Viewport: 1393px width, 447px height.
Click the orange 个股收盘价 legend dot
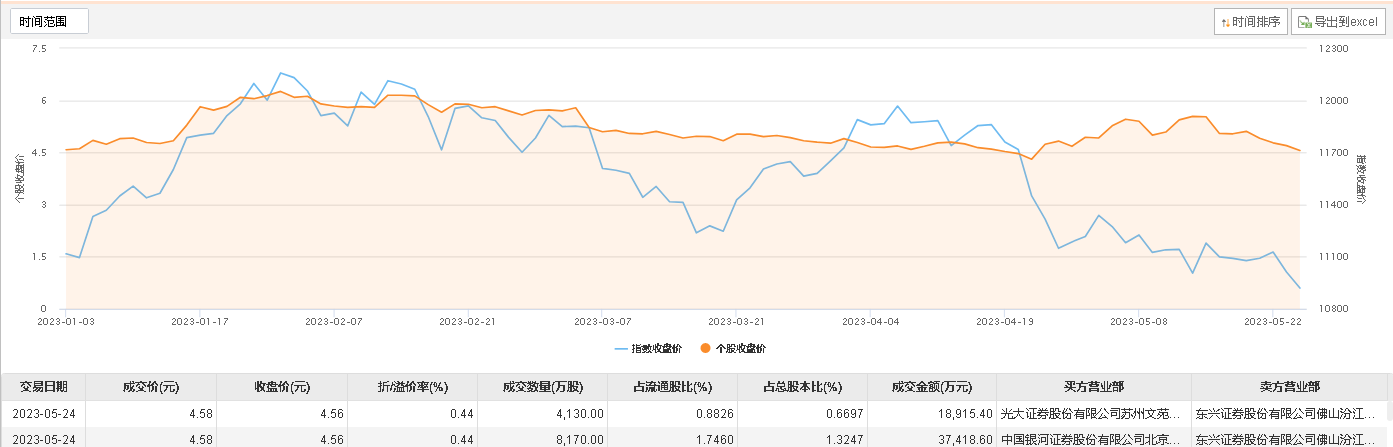point(705,348)
